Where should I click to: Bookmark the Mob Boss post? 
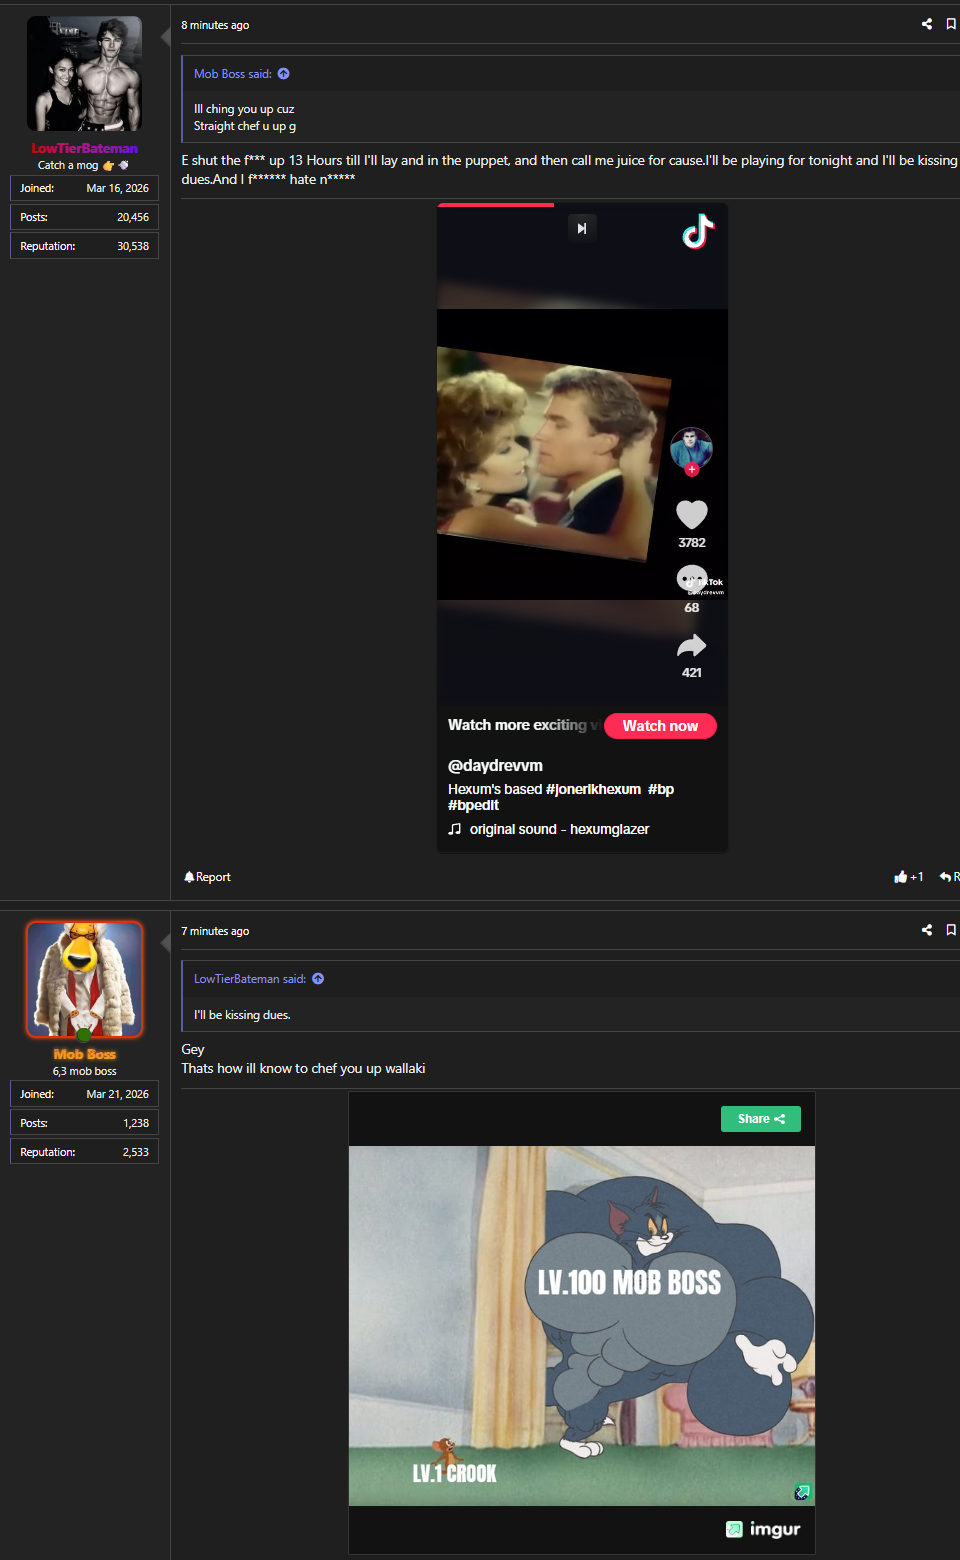tap(951, 930)
